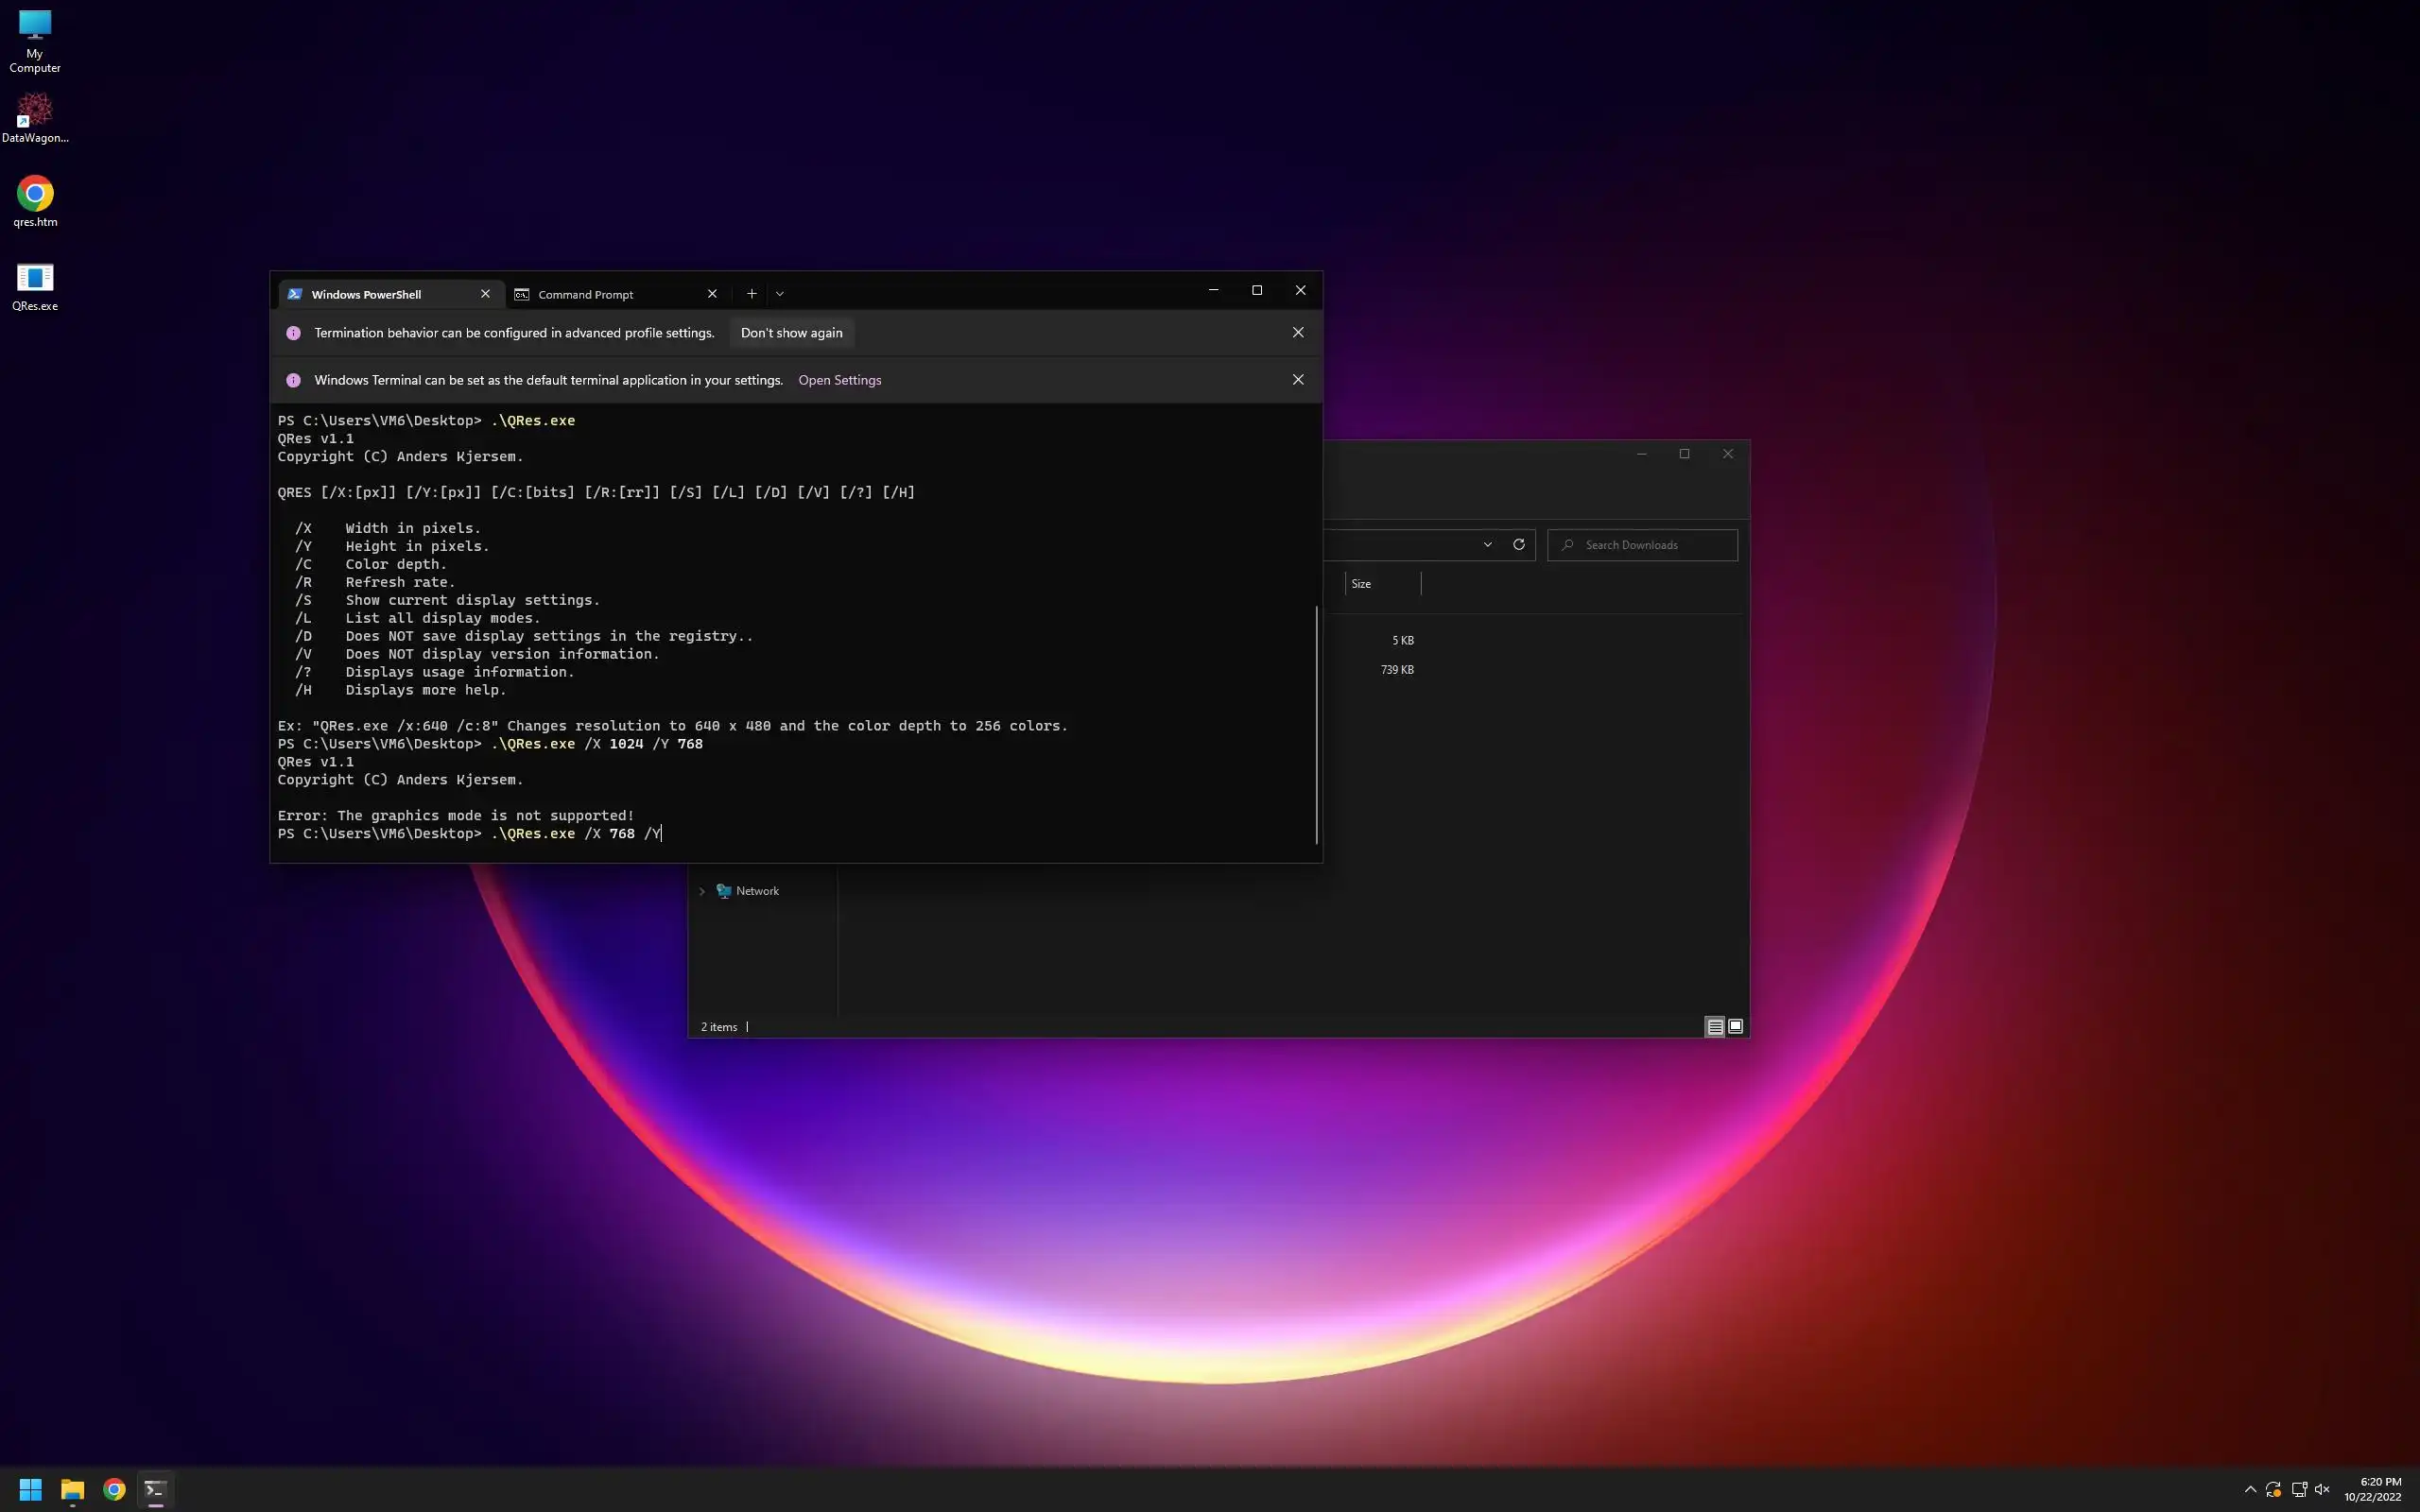Open the address bar history dropdown
This screenshot has height=1512, width=2420.
pyautogui.click(x=1487, y=544)
